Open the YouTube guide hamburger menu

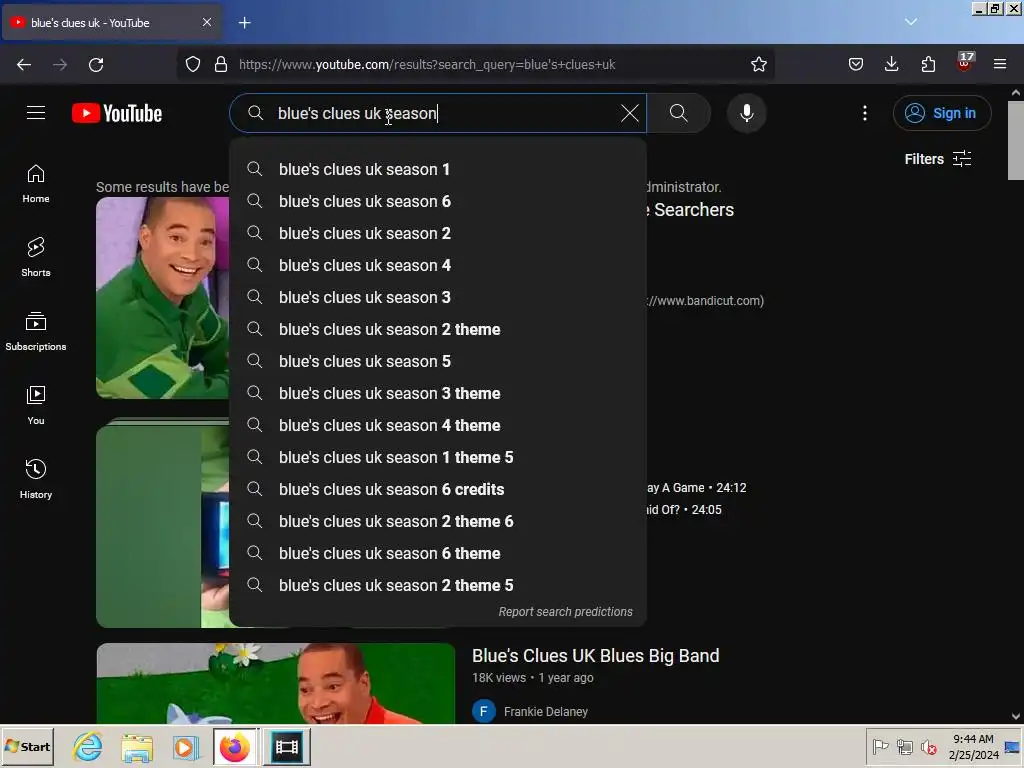[x=36, y=113]
